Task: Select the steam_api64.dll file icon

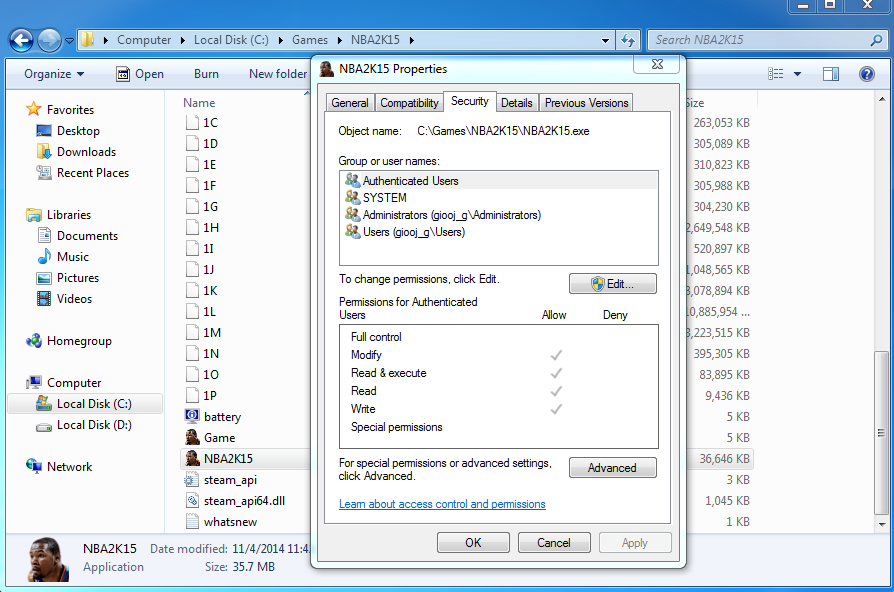Action: (192, 501)
